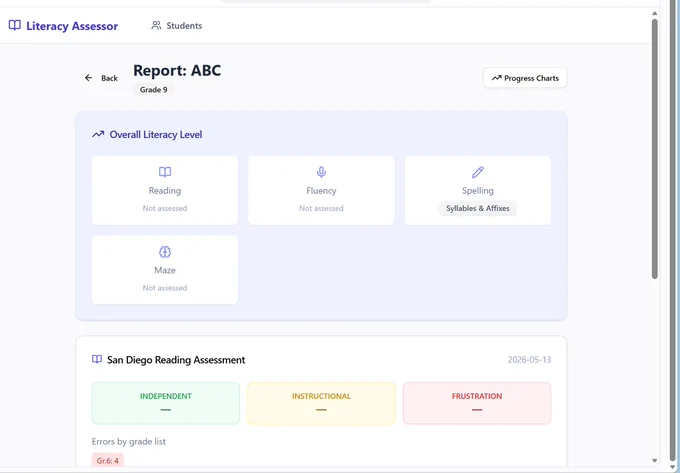
Task: Open Progress Charts button
Action: [525, 78]
